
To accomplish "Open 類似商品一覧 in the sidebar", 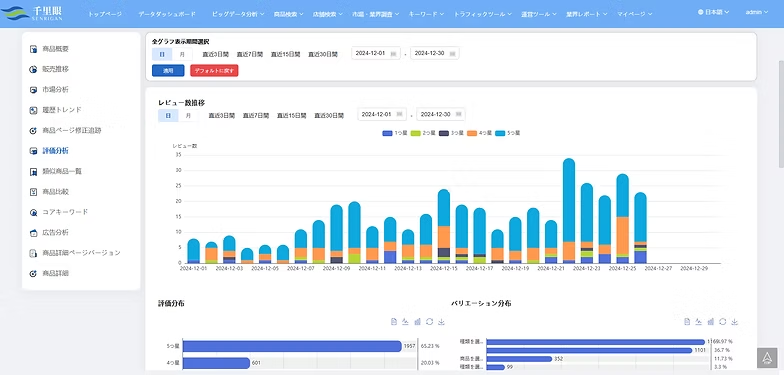I will coord(55,171).
